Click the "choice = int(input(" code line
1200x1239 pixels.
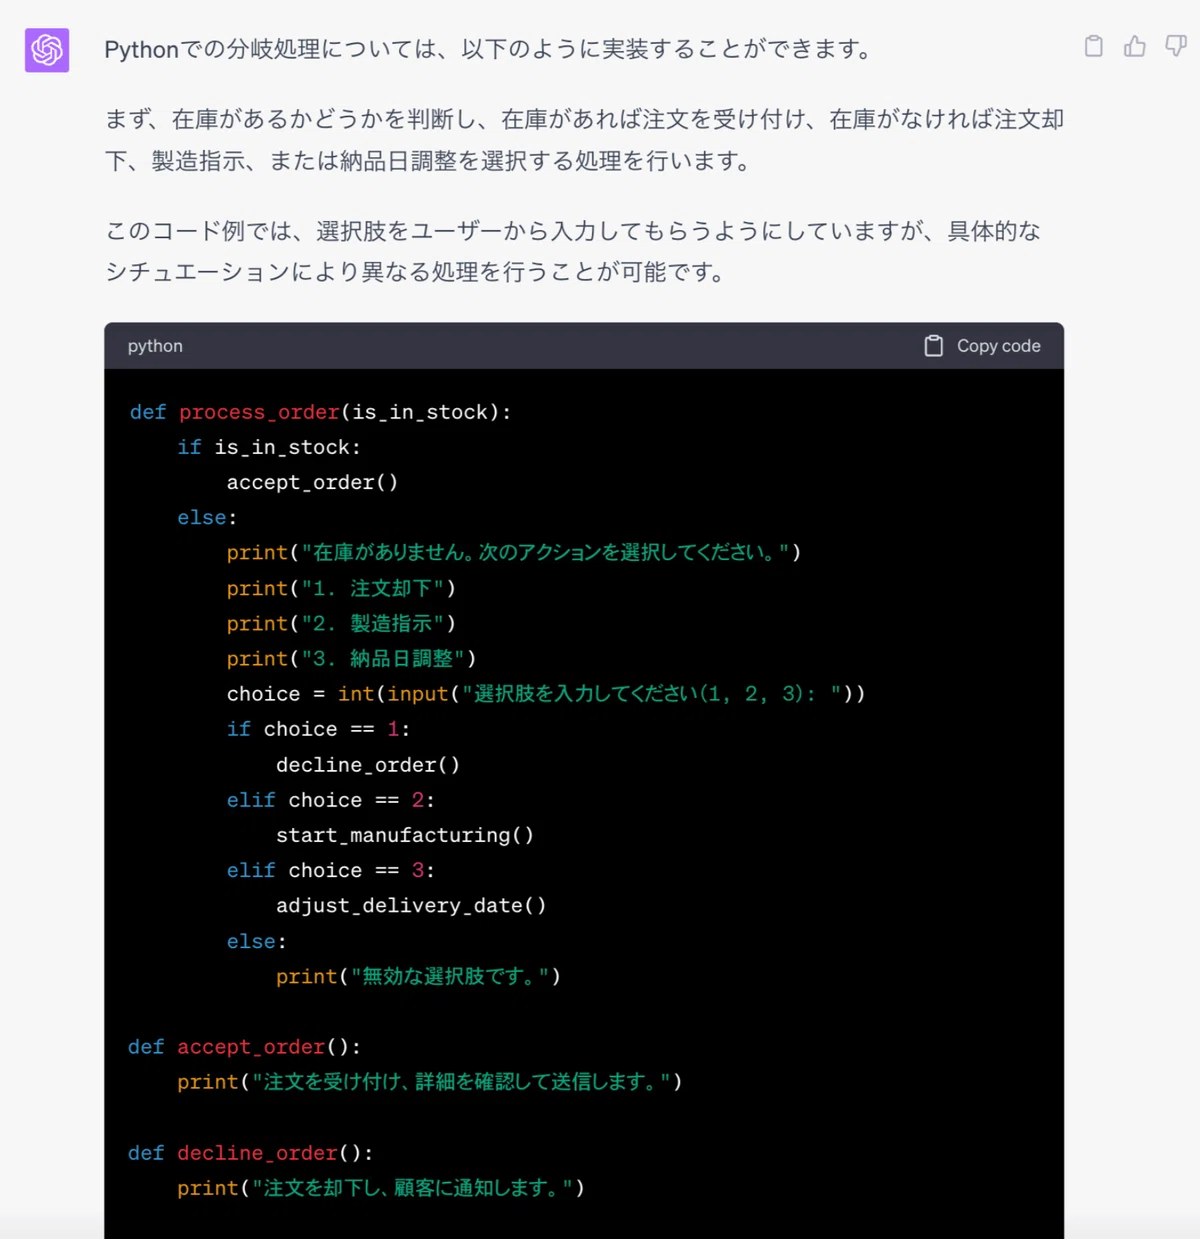[x=546, y=694]
